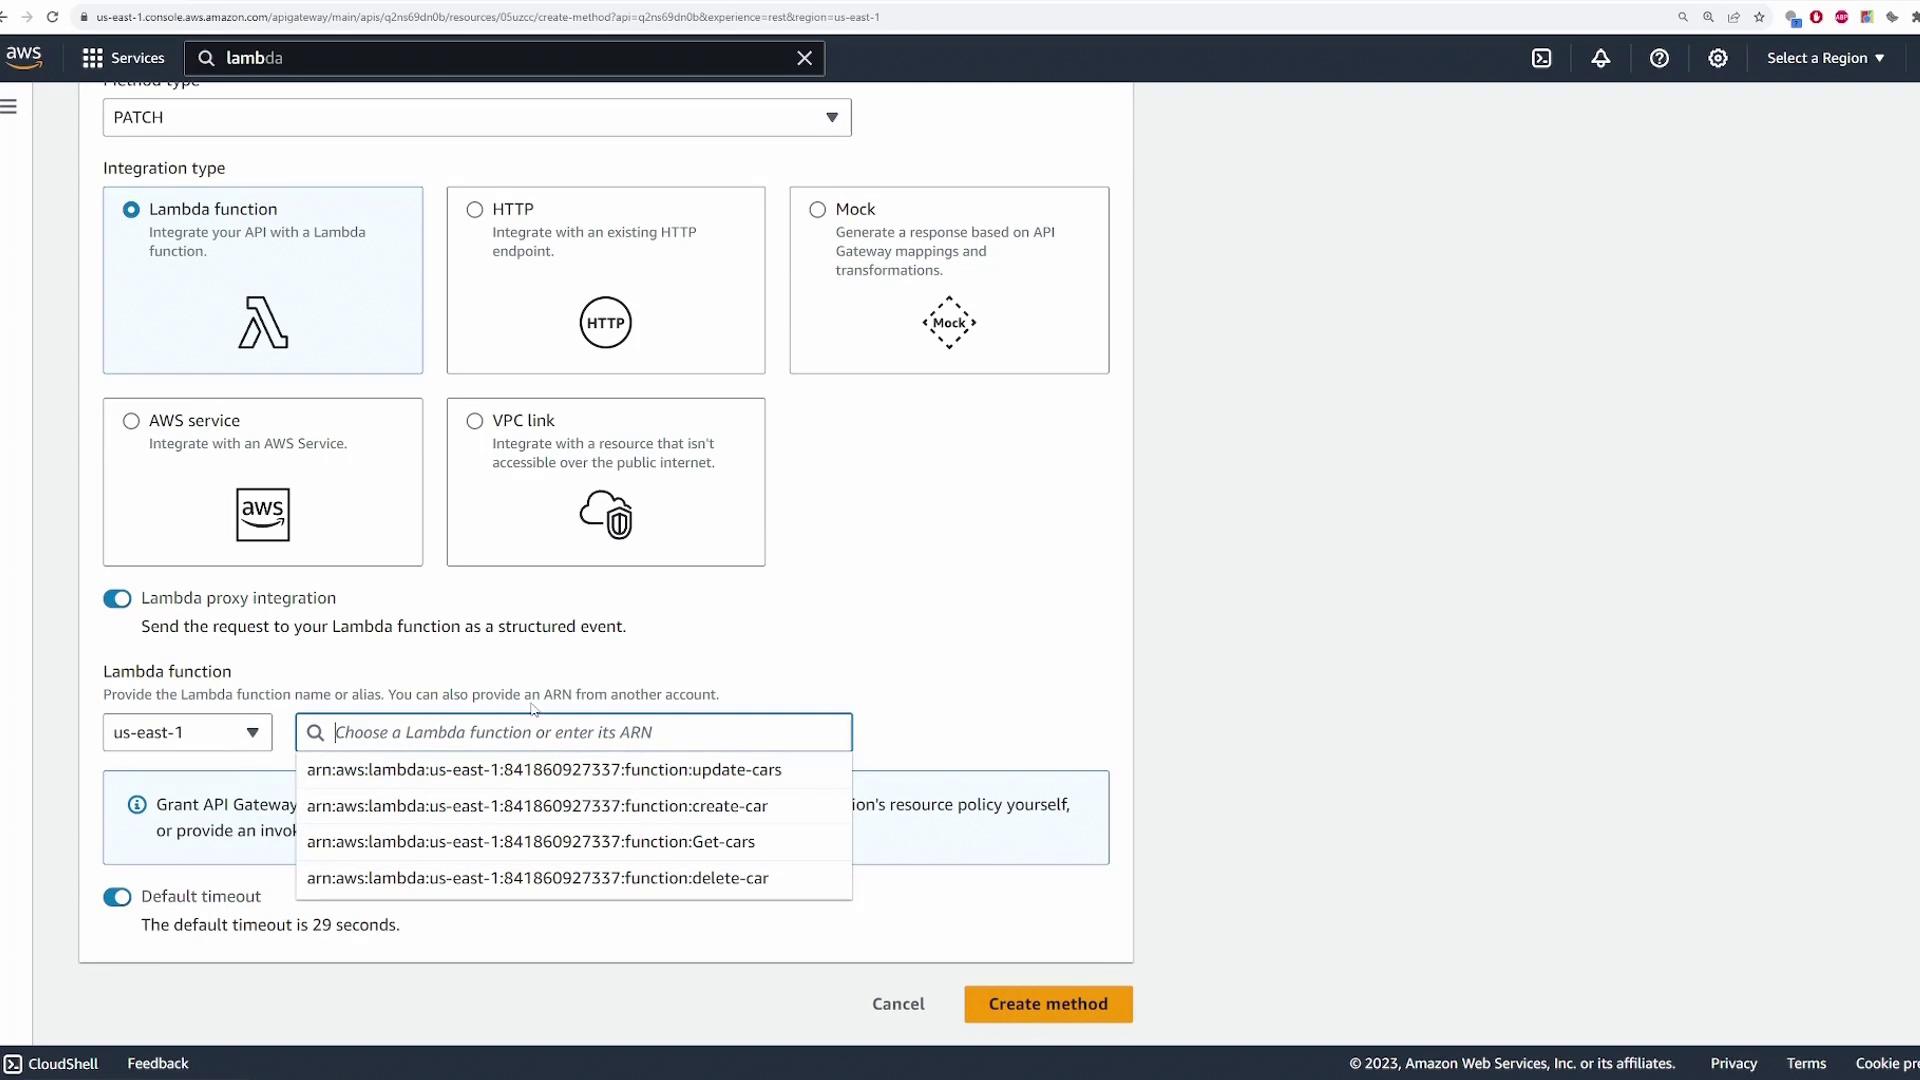Open the notifications bell icon
Image resolution: width=1920 pixels, height=1080 pixels.
coord(1600,58)
